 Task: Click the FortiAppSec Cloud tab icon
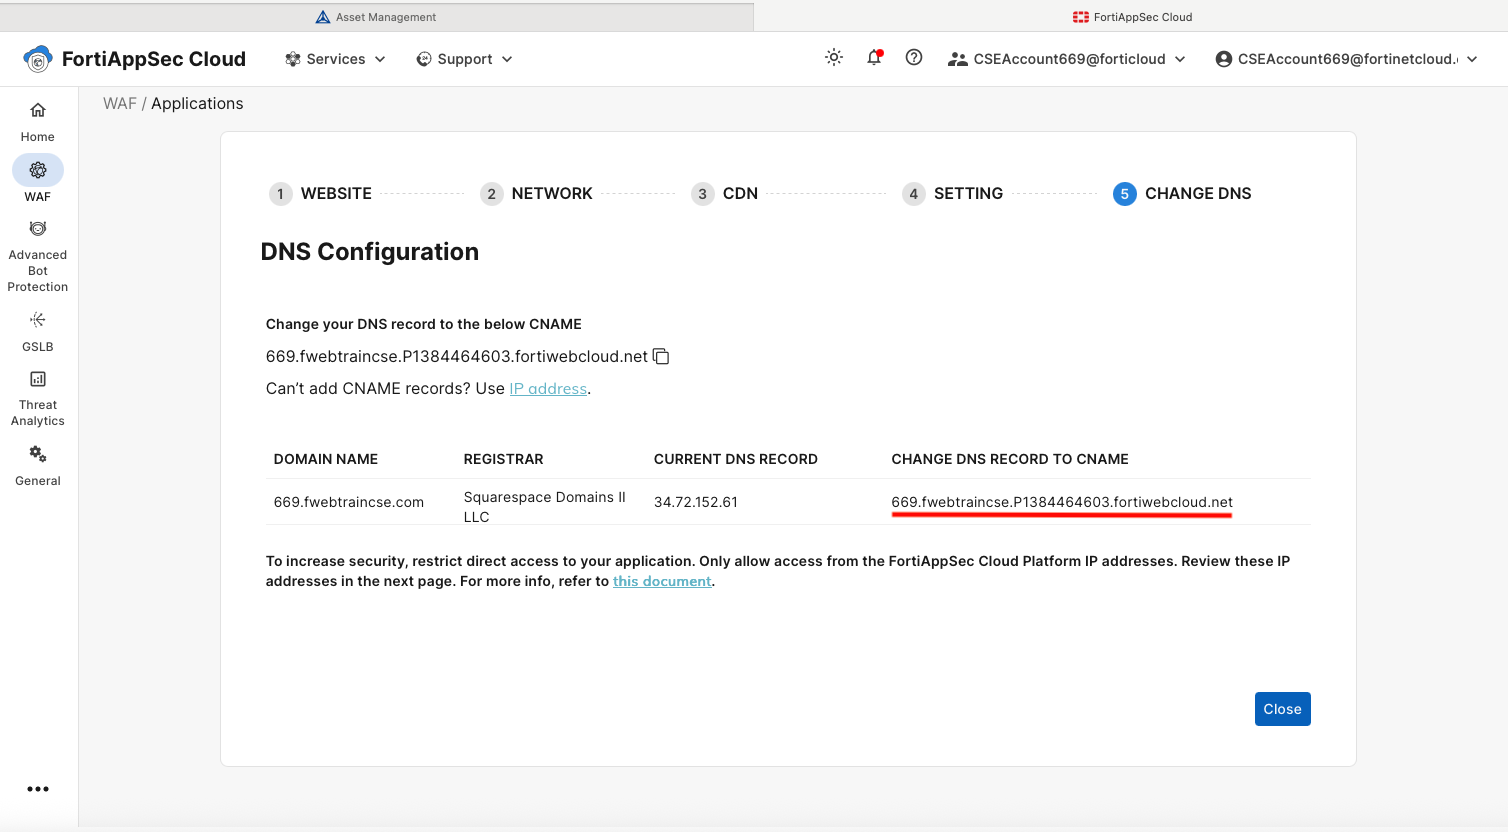1081,17
